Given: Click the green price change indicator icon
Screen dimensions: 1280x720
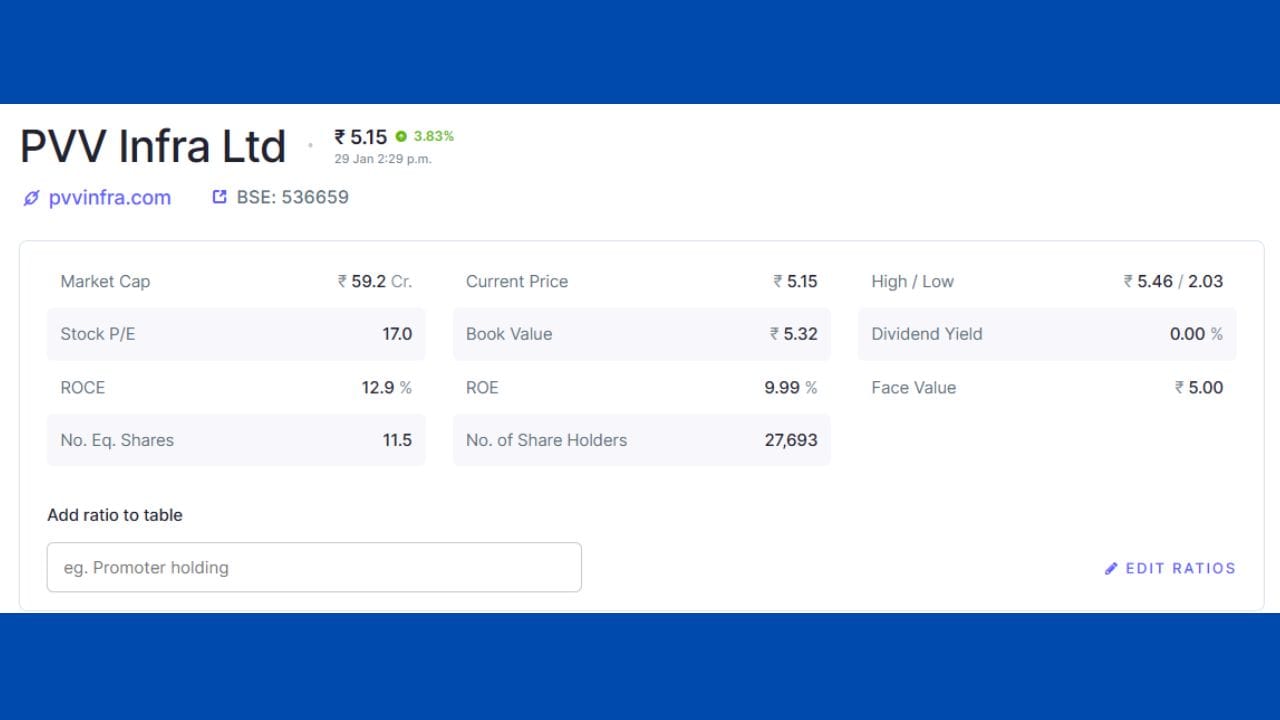Looking at the screenshot, I should [401, 136].
